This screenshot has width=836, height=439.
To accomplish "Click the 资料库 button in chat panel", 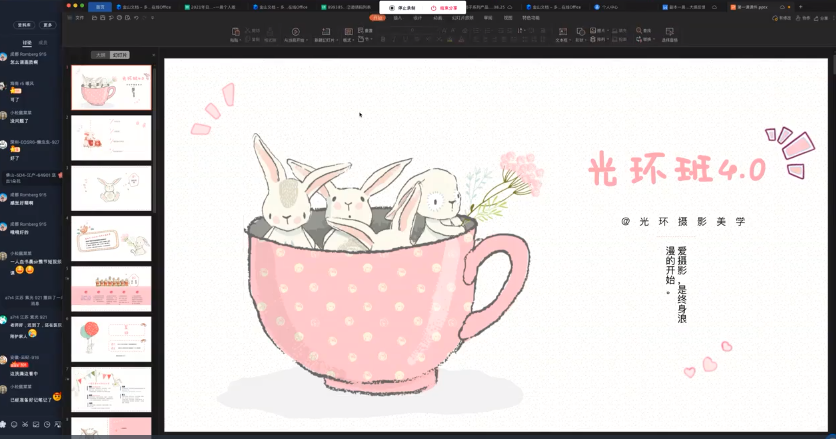I will (x=24, y=25).
